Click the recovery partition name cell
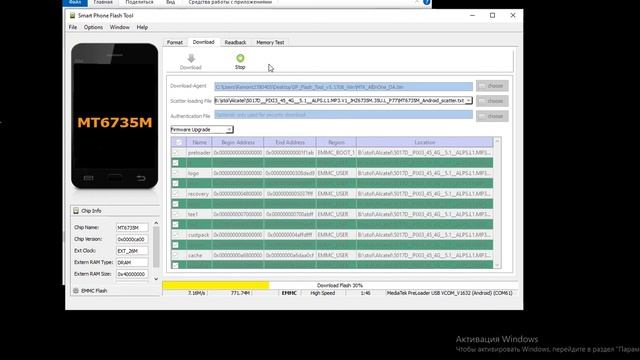Screen dimensions: 640x360 tap(199, 193)
